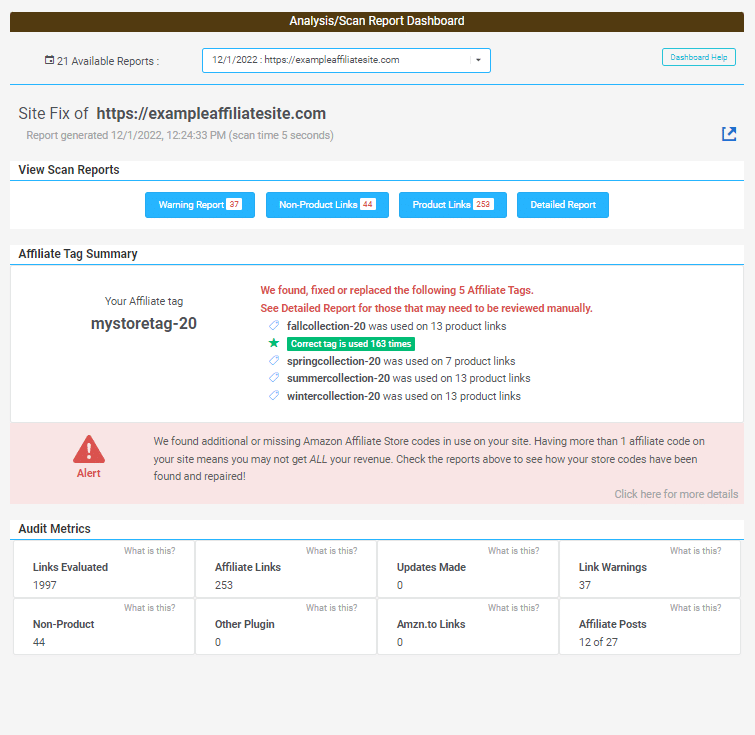Screen dimensions: 755x735
Task: Click the View Scan Reports heading
Action: coord(69,170)
